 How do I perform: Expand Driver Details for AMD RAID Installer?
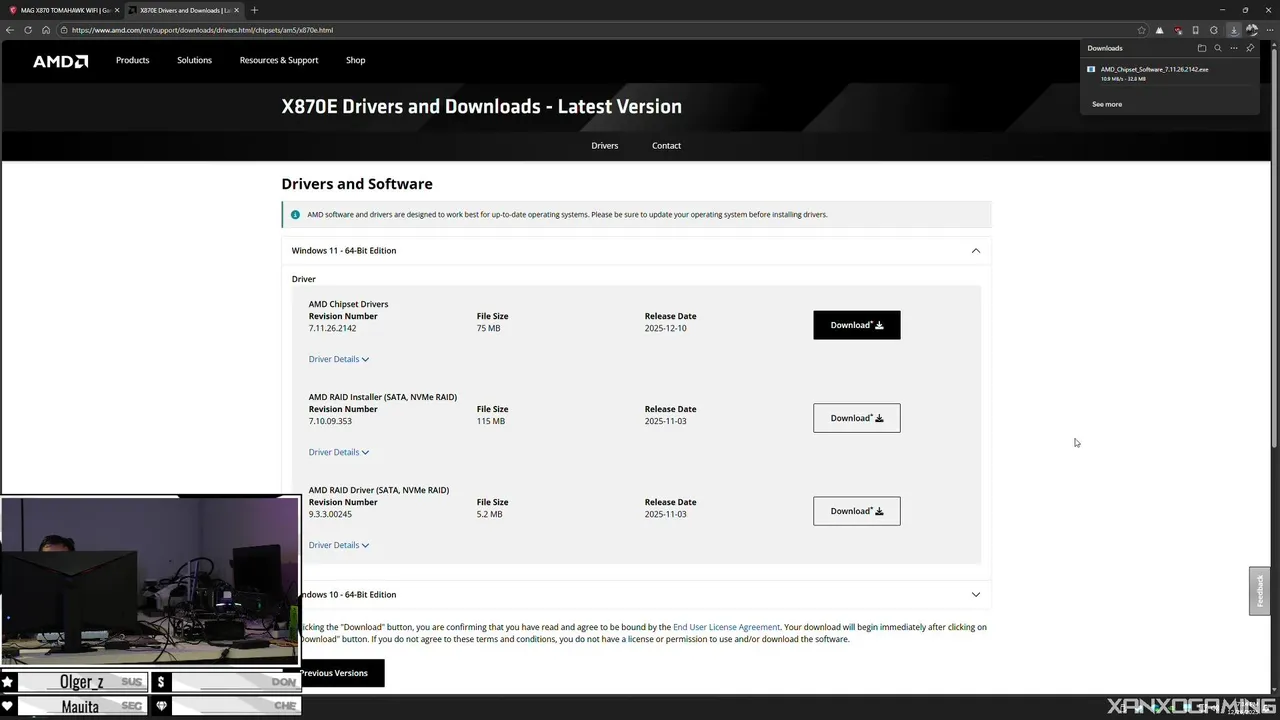[339, 452]
